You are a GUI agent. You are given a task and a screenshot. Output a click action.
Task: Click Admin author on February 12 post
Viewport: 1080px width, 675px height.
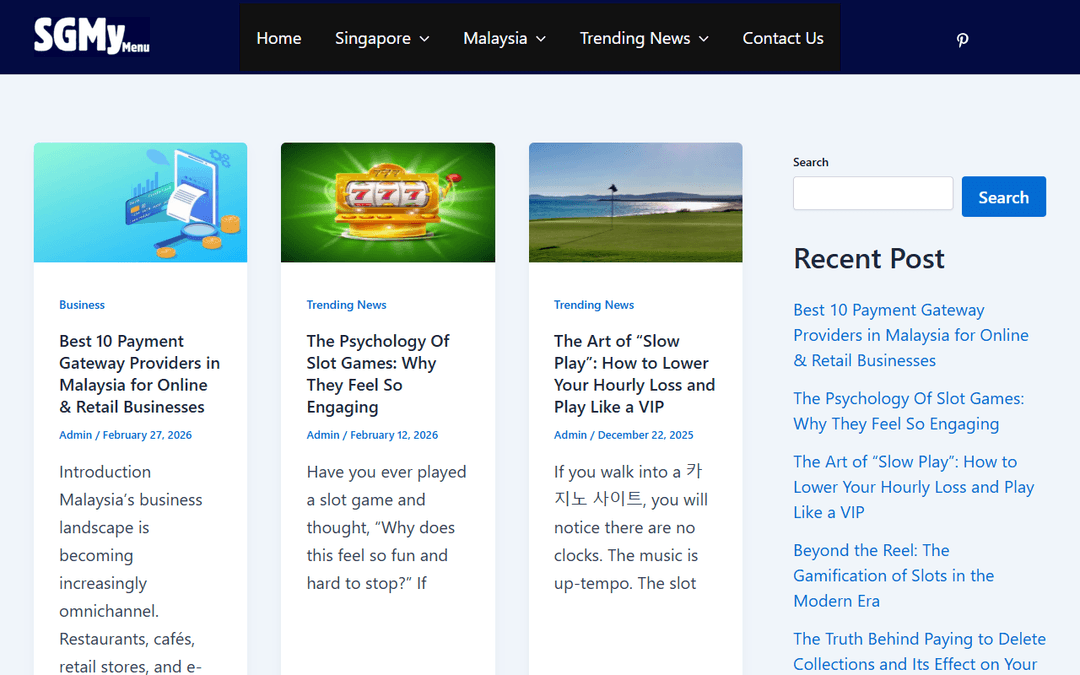[x=323, y=435]
